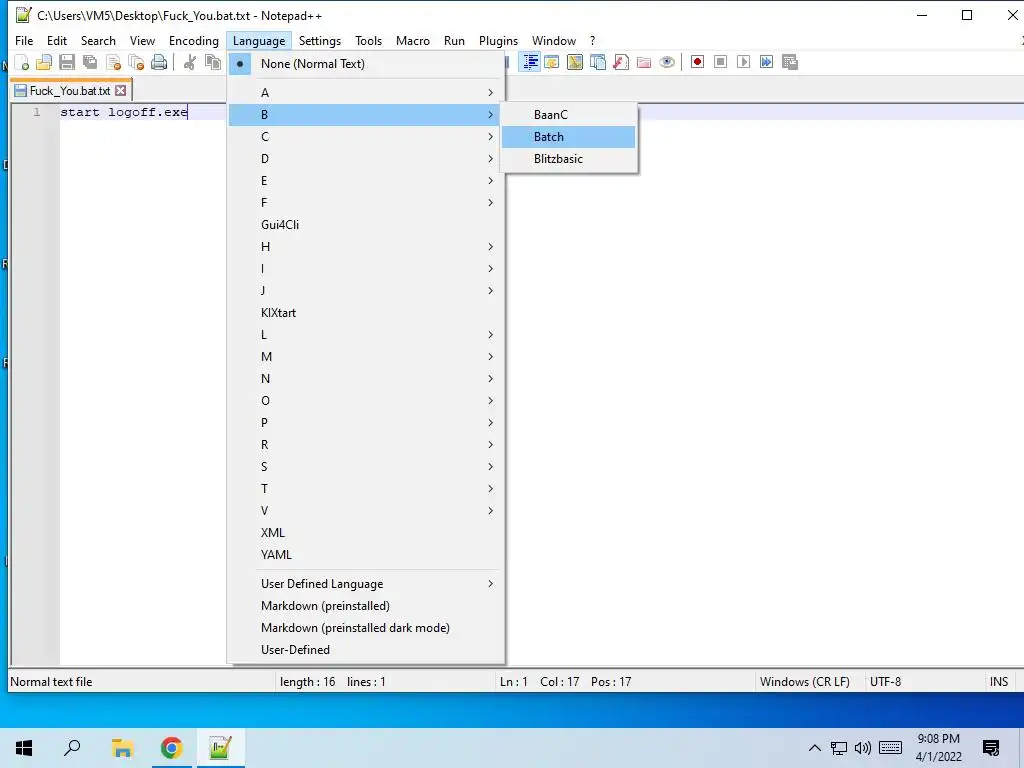Click the Start Recording macro icon
Image resolution: width=1024 pixels, height=768 pixels.
click(x=697, y=62)
